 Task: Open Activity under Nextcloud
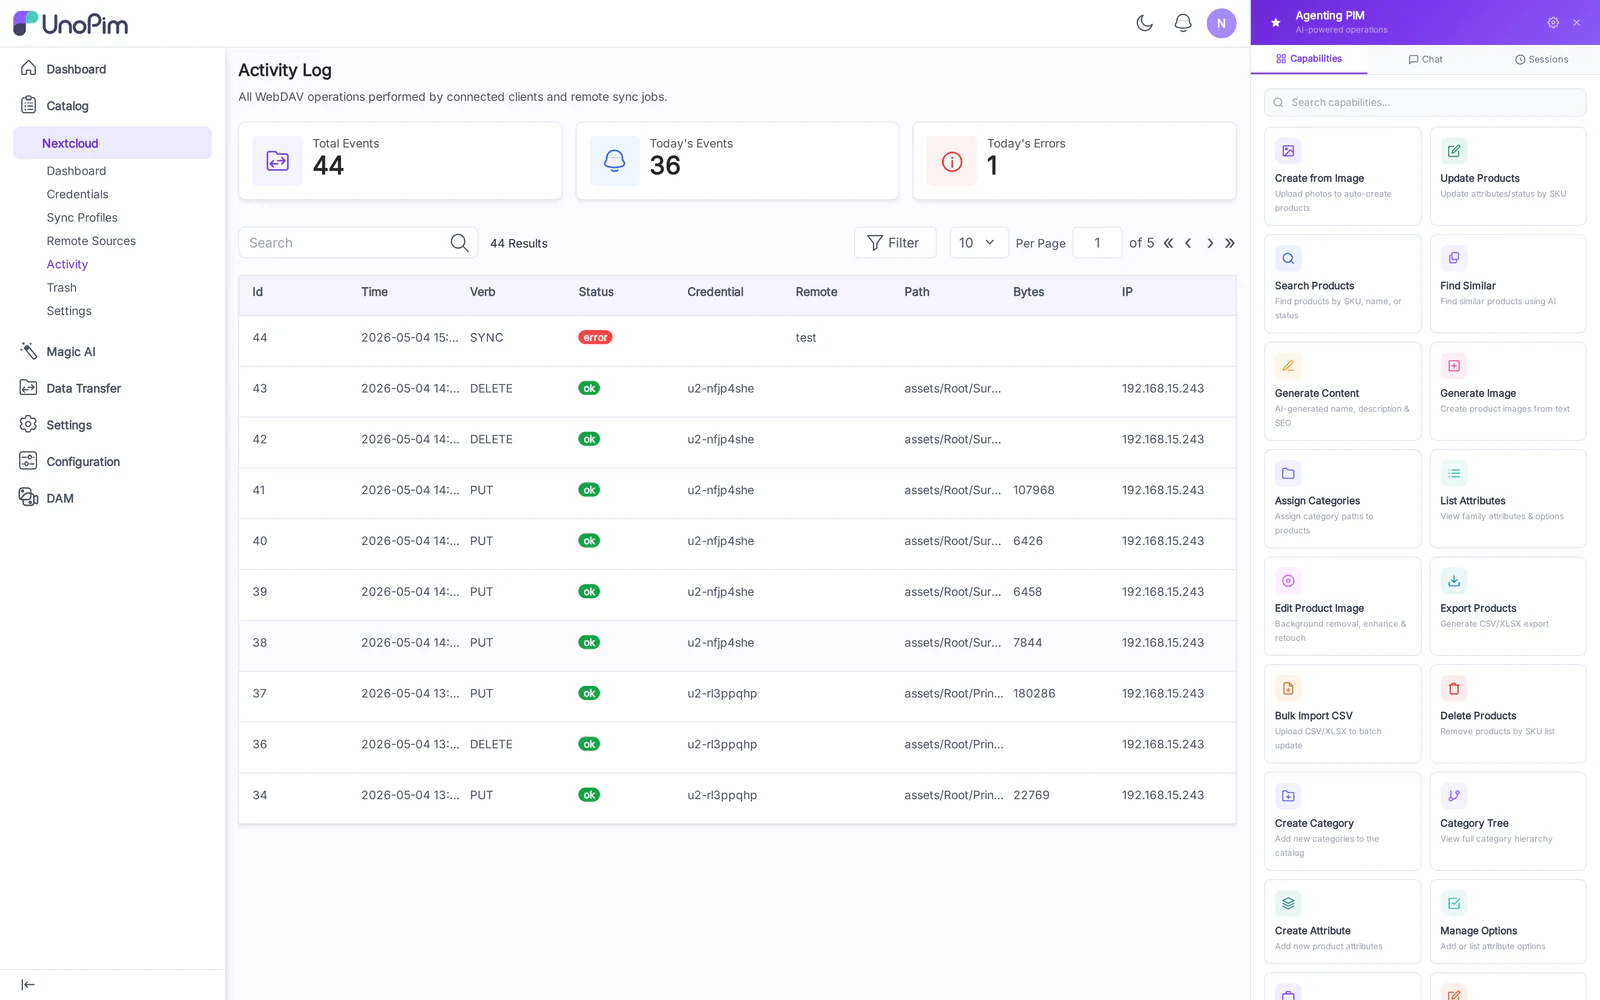[x=67, y=264]
